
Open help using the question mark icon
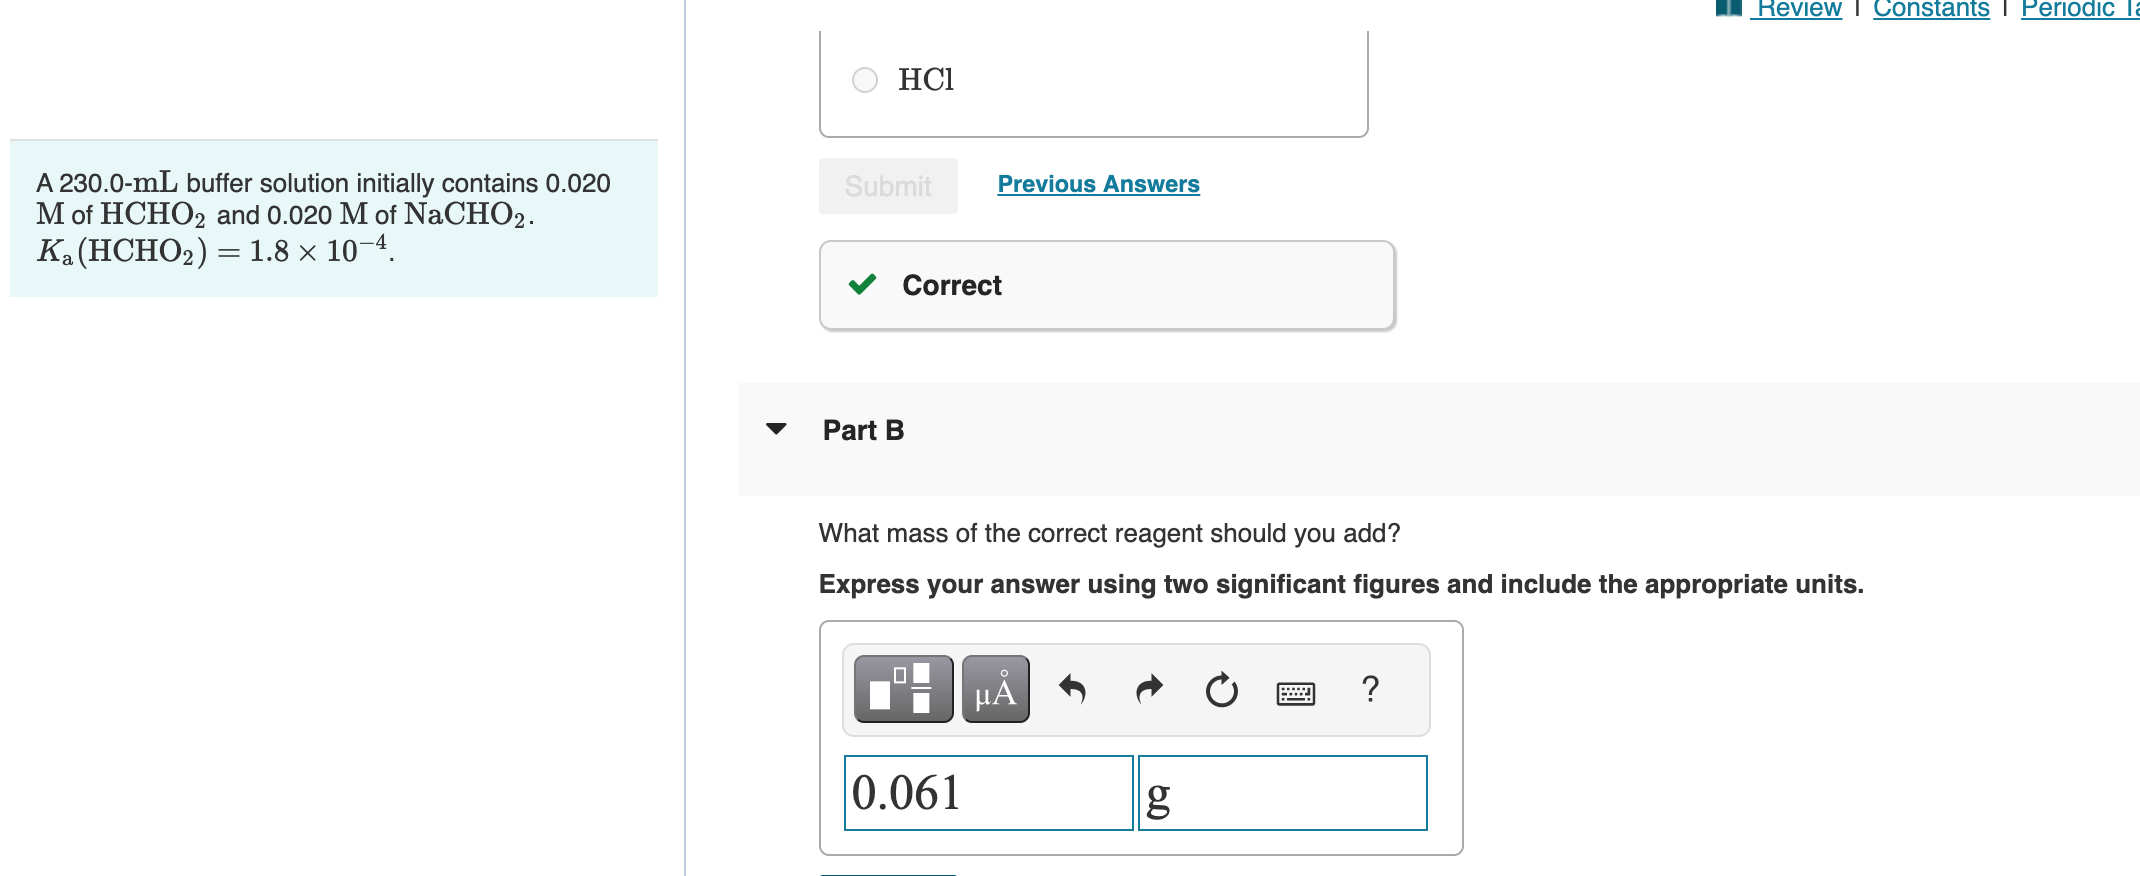coord(1371,688)
